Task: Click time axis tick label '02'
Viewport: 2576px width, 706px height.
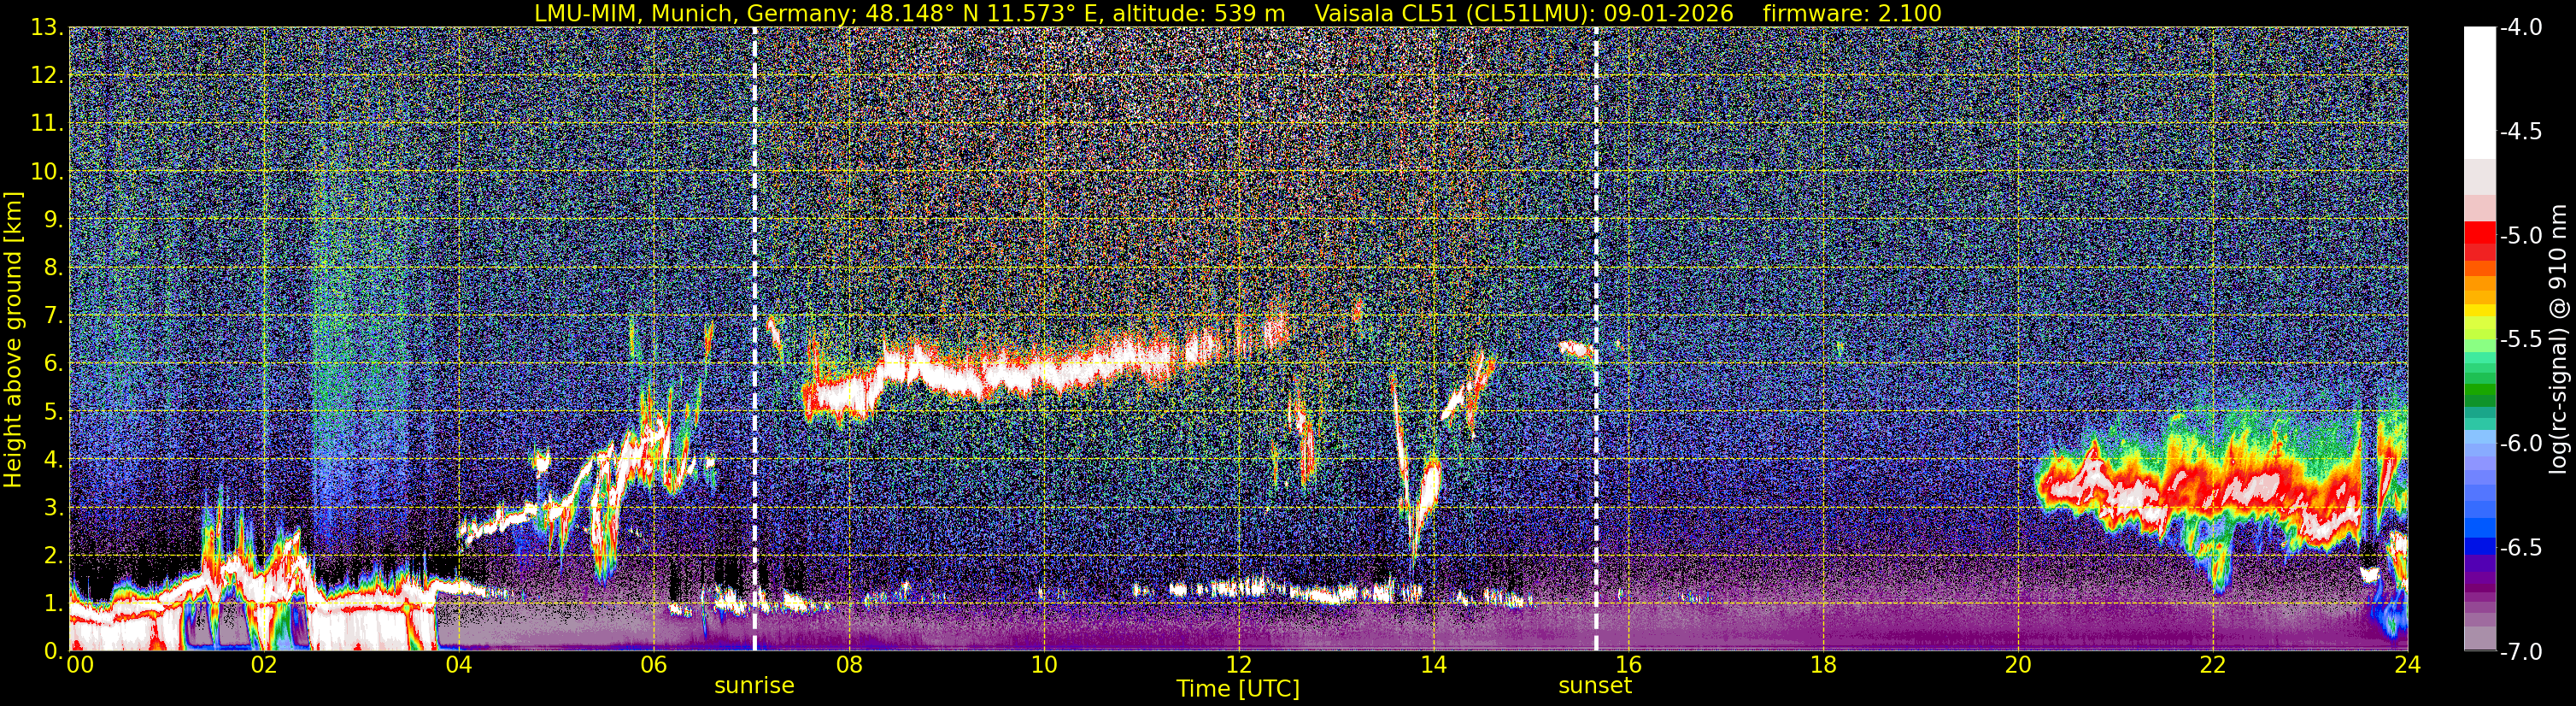Action: (x=263, y=665)
